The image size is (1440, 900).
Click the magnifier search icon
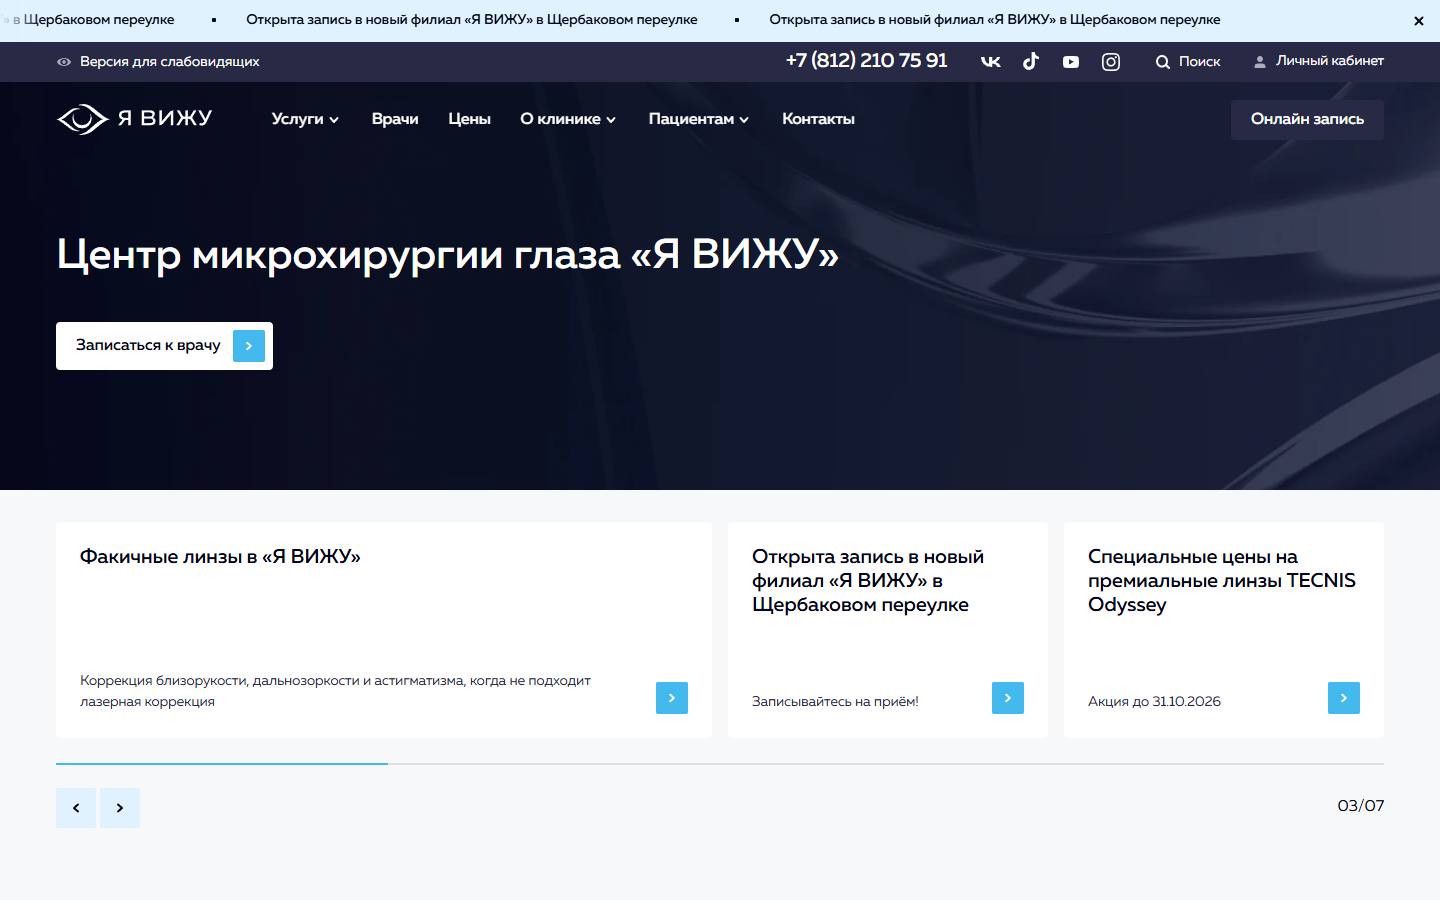point(1162,62)
